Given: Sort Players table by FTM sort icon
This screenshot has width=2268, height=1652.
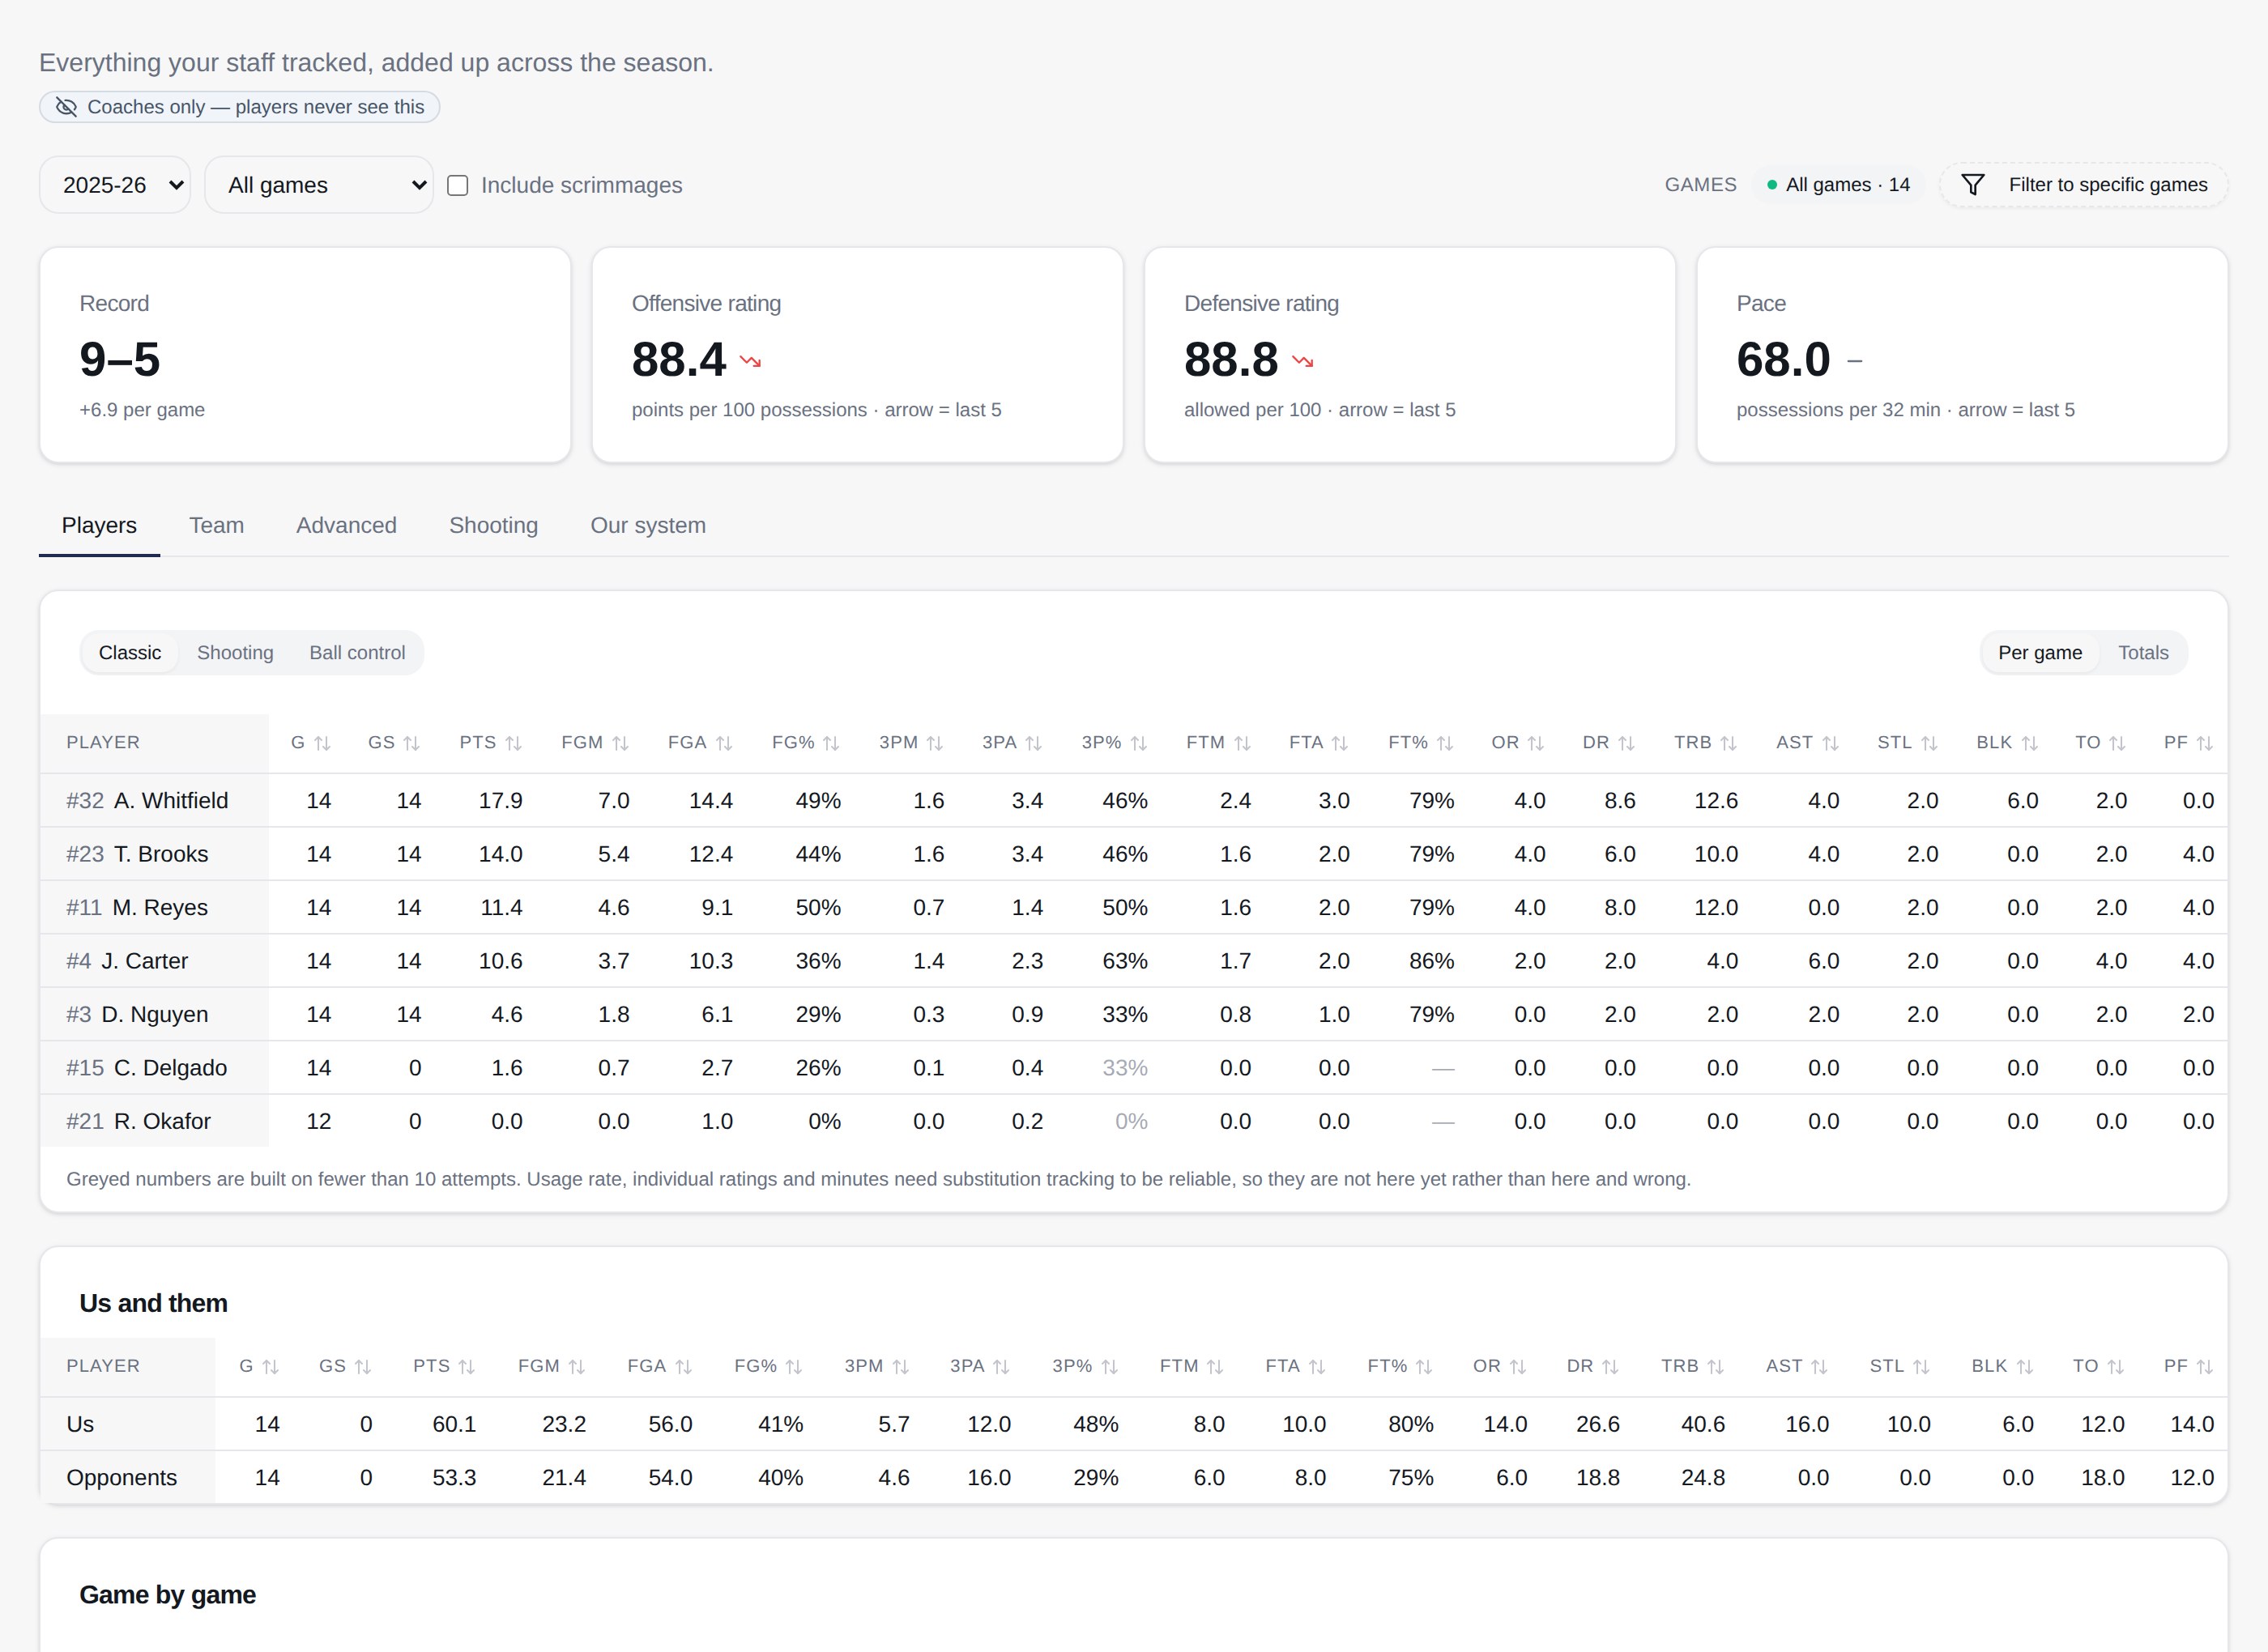Looking at the screenshot, I should (x=1242, y=743).
